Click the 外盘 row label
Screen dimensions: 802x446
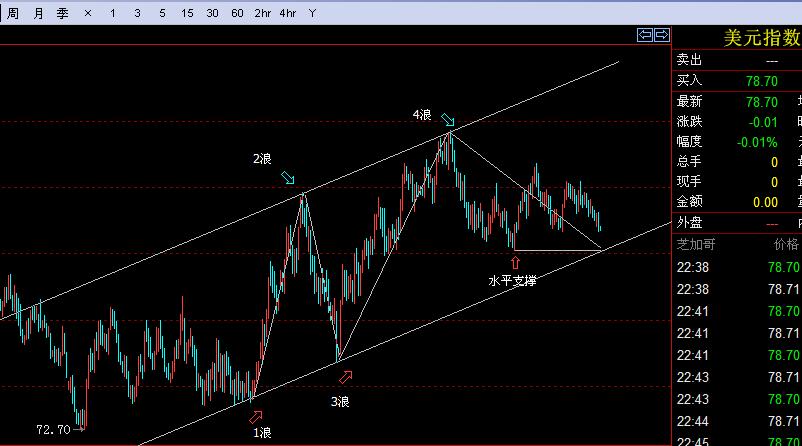coord(689,222)
